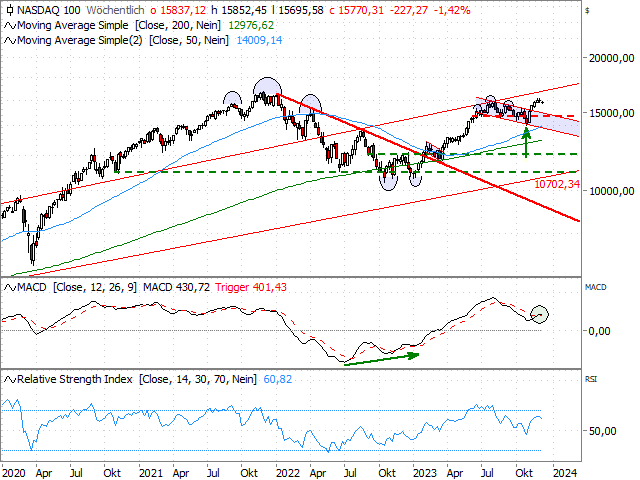The image size is (640, 480).
Task: Click the Moving Average Simple(2) line icon
Action: pyautogui.click(x=10, y=40)
